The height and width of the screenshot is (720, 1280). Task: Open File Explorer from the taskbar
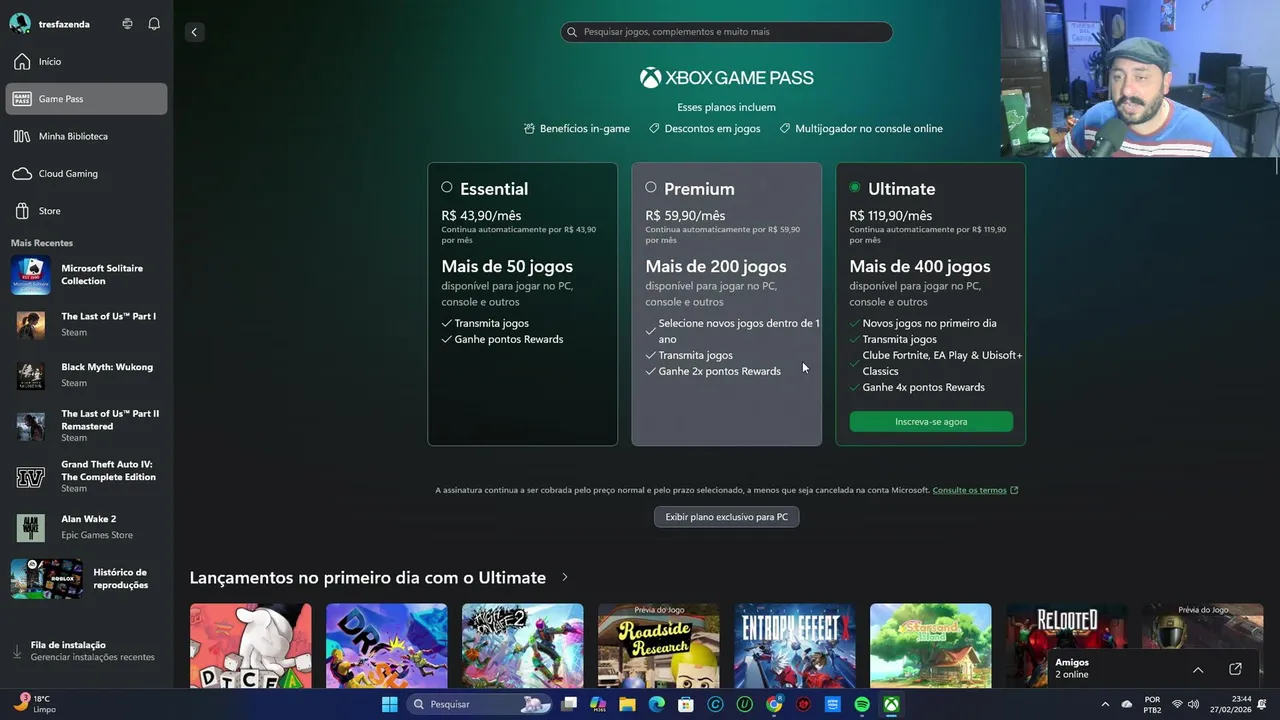627,704
